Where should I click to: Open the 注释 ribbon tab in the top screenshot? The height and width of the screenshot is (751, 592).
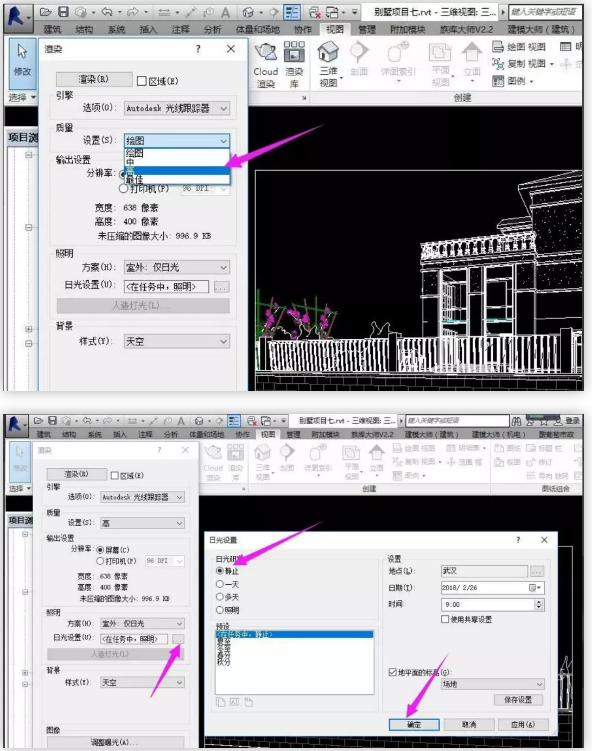180,29
